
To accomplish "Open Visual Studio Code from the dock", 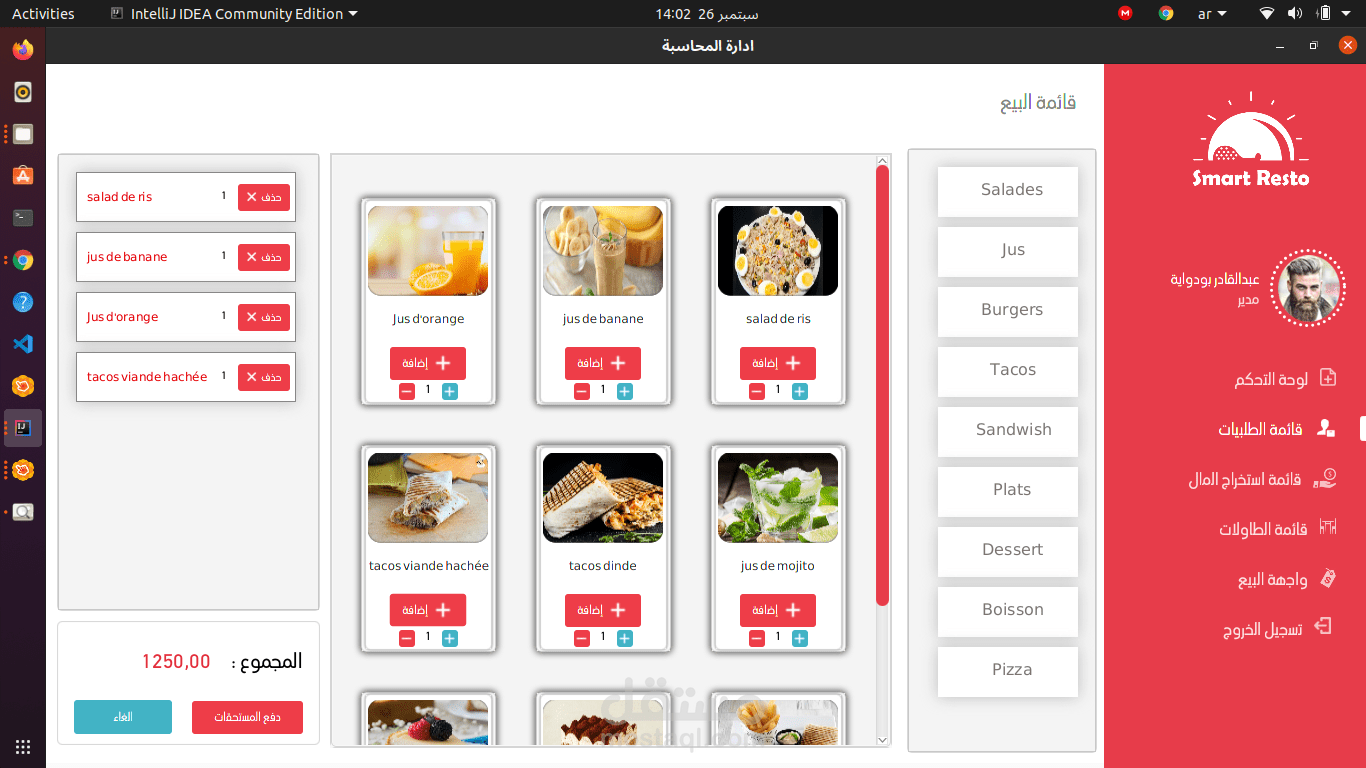I will click(x=23, y=344).
